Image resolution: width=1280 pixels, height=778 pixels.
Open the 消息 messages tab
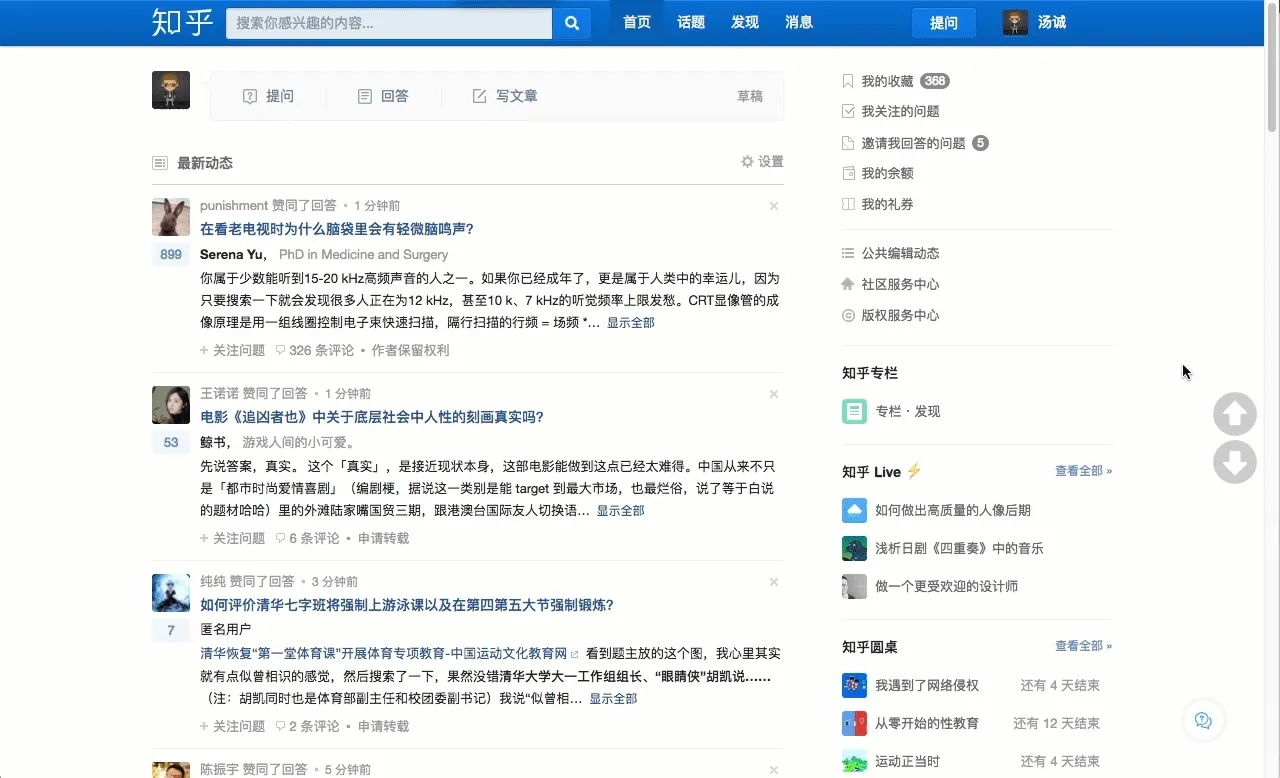click(798, 23)
